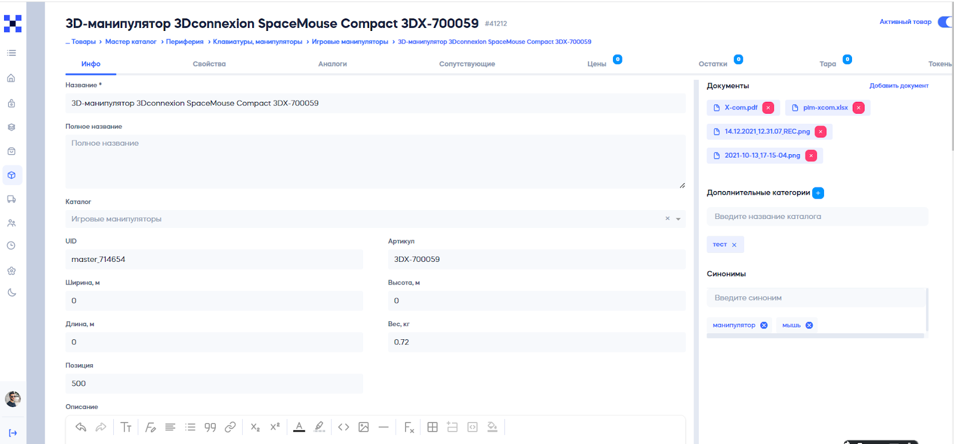Open the delivery truck section in sidebar
Image resolution: width=954 pixels, height=444 pixels.
[x=11, y=199]
